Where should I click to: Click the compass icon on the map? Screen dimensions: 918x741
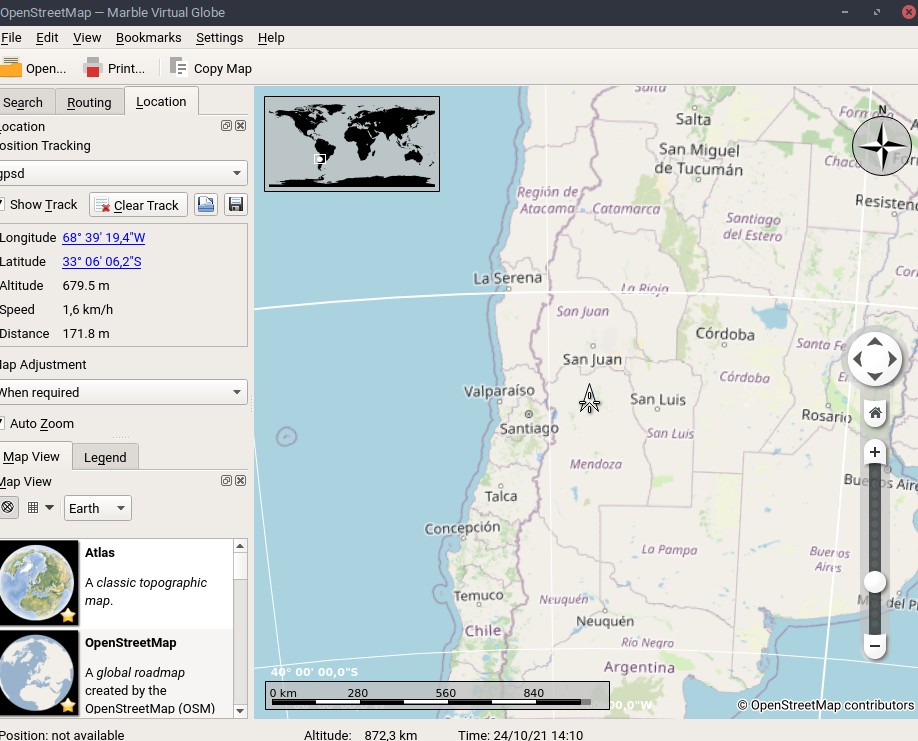(881, 145)
